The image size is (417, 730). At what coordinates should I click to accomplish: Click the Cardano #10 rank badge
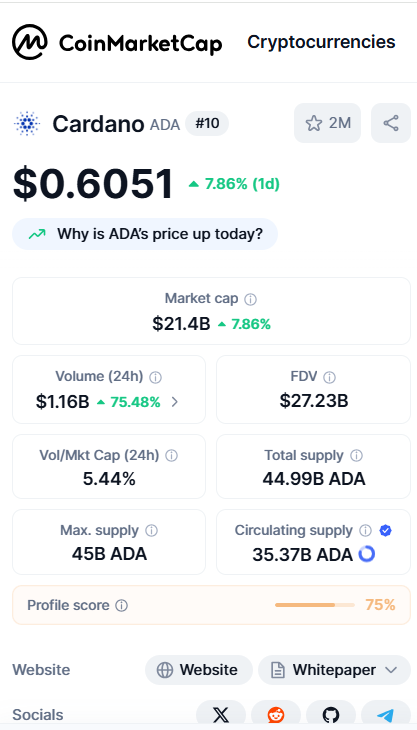(x=207, y=123)
